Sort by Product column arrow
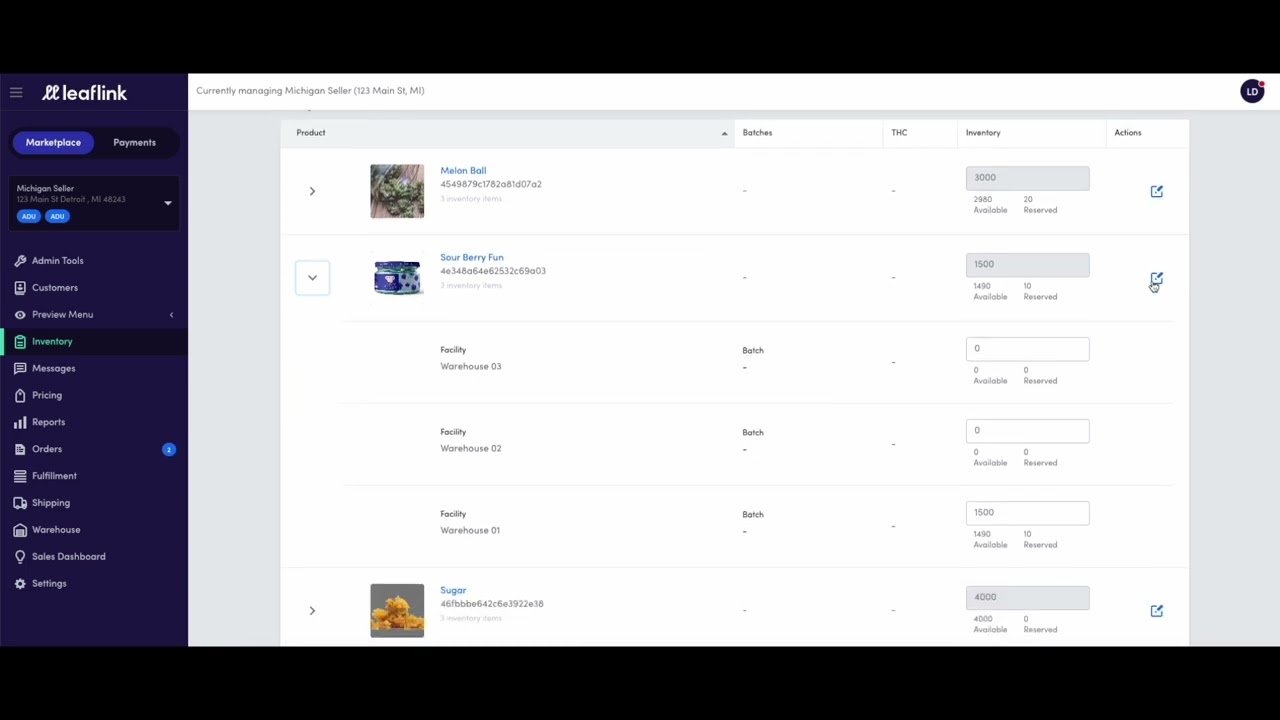 click(x=724, y=133)
